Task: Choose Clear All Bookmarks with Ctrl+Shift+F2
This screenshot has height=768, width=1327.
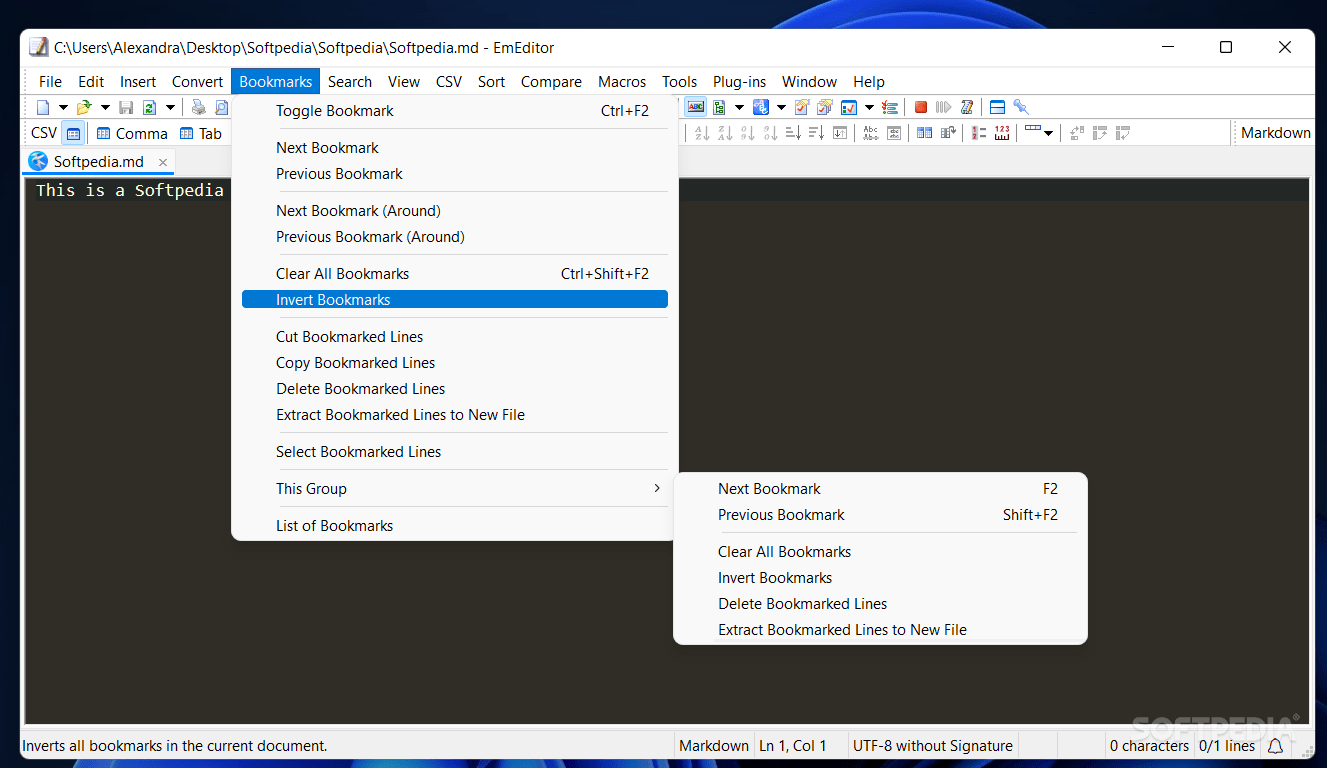Action: [x=455, y=274]
